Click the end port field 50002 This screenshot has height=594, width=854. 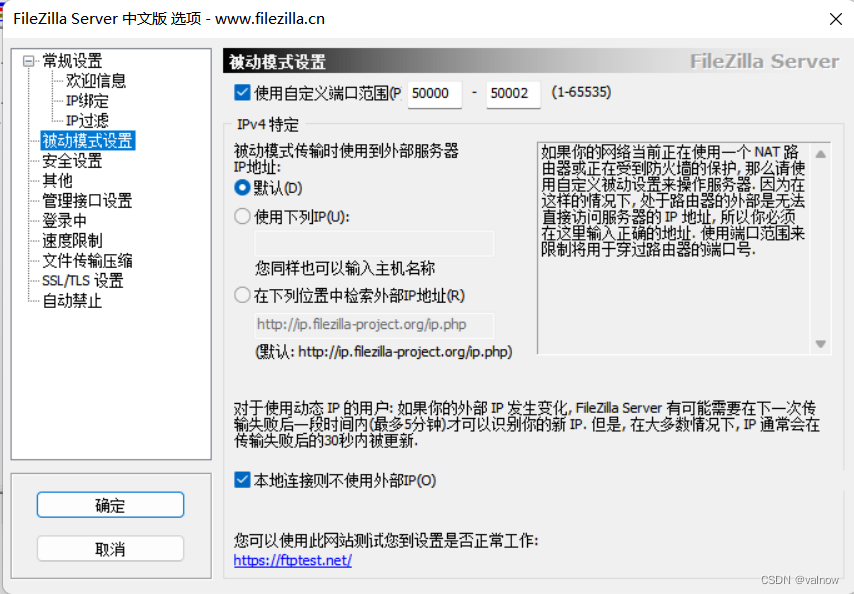point(513,94)
